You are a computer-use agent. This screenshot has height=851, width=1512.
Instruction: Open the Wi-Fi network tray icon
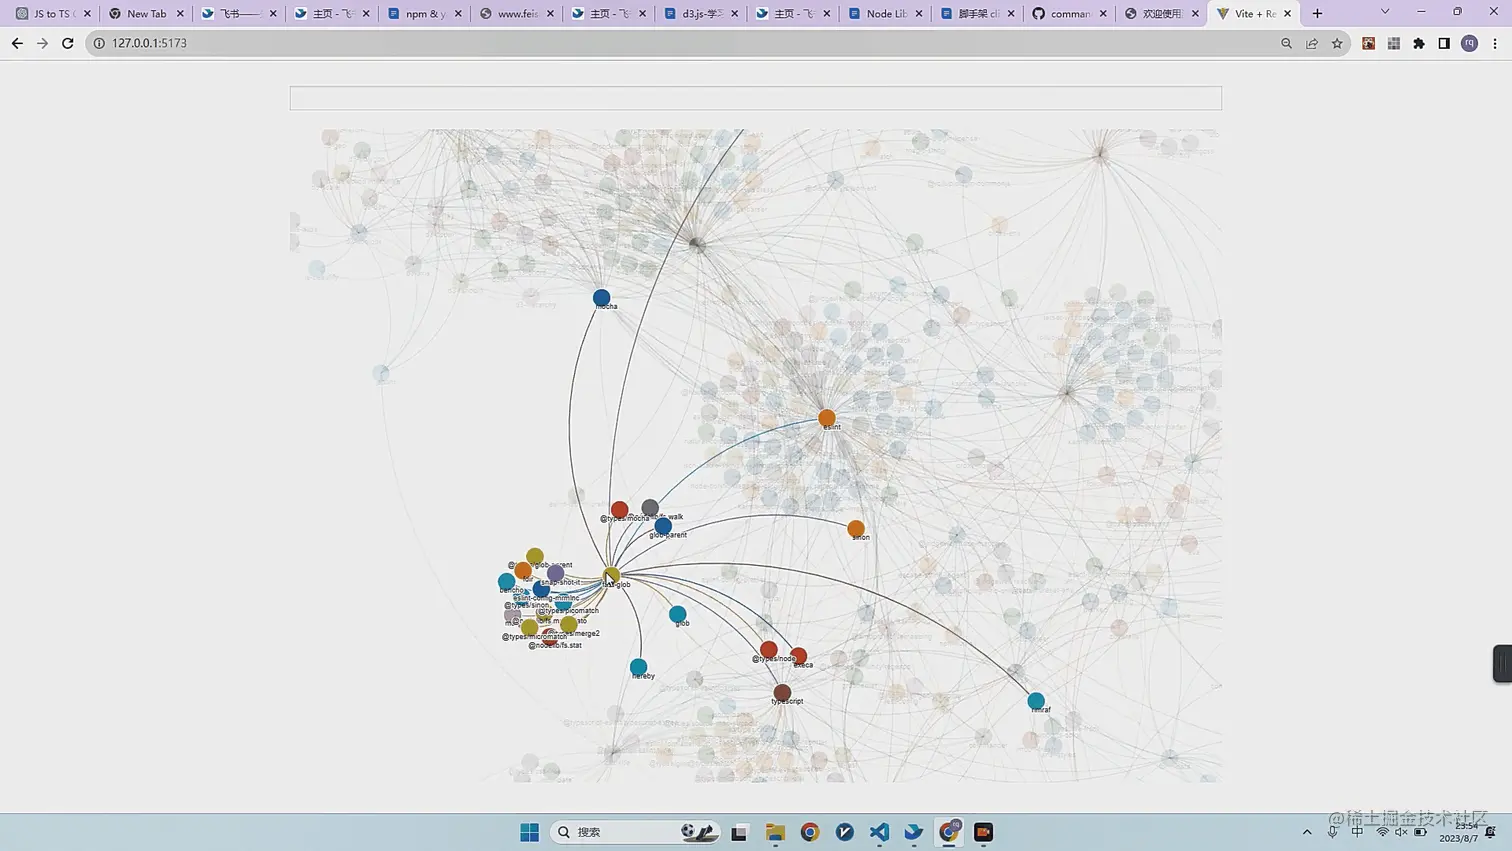pos(1382,832)
